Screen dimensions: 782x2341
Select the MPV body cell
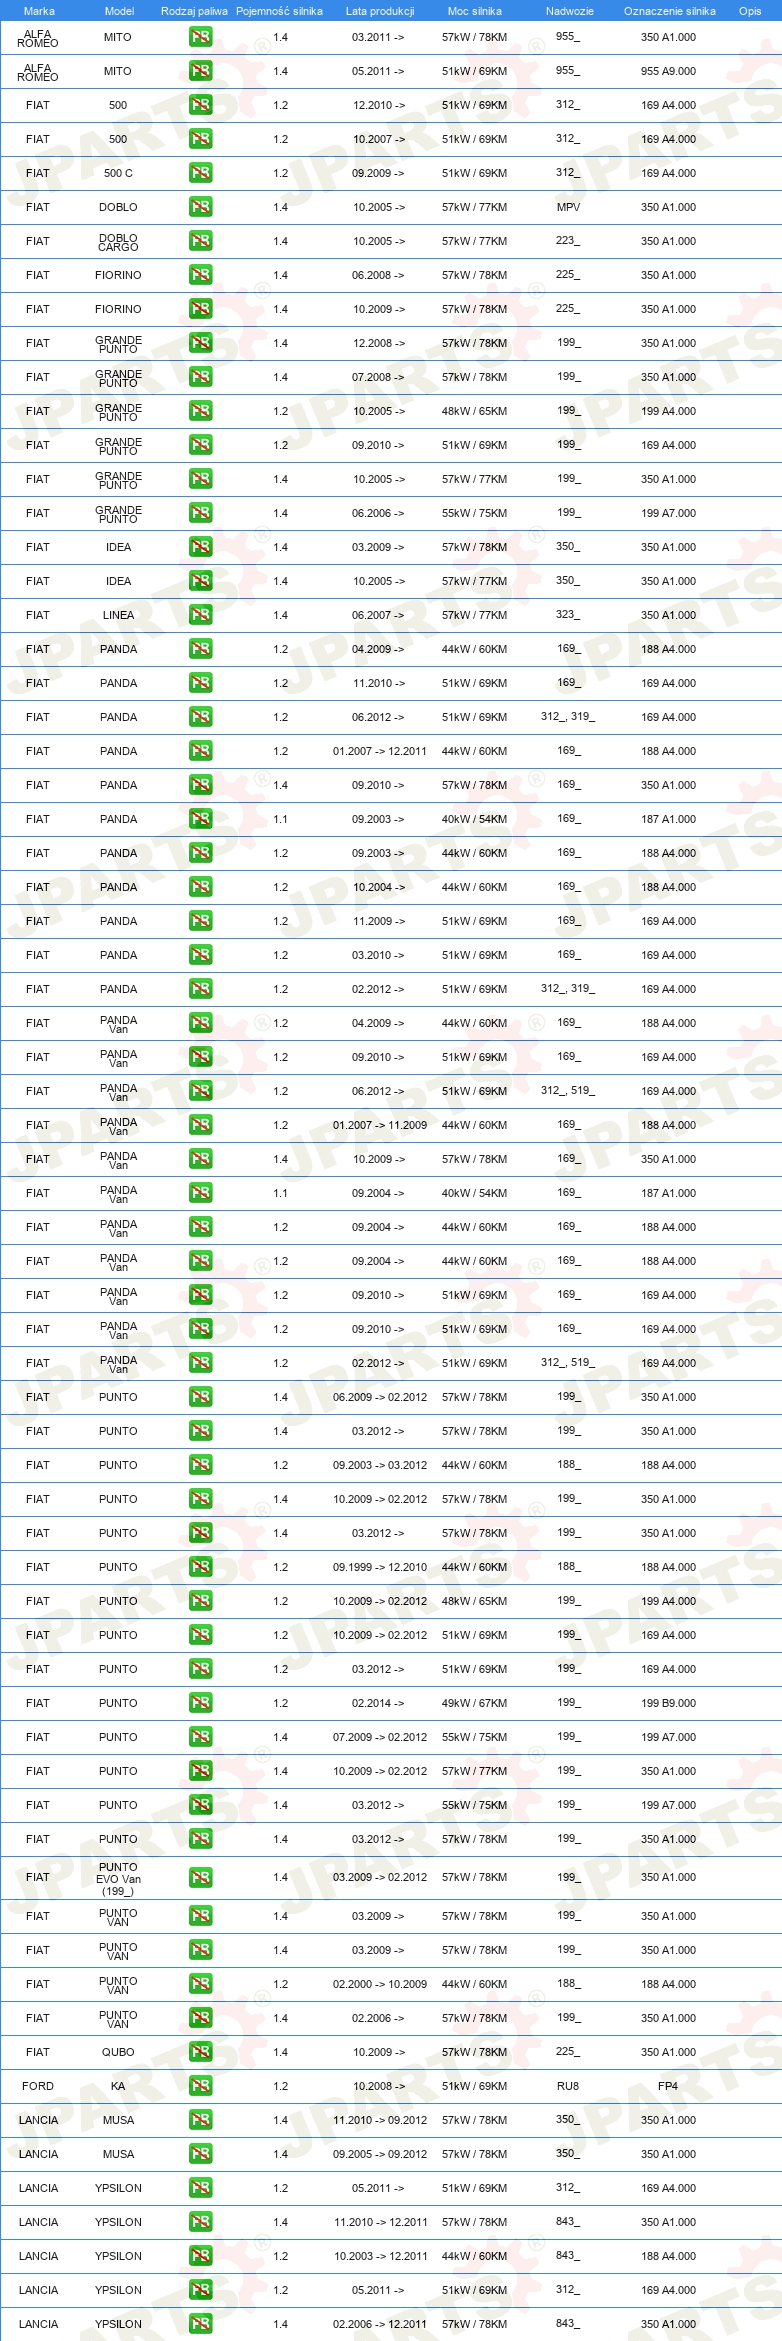(568, 207)
